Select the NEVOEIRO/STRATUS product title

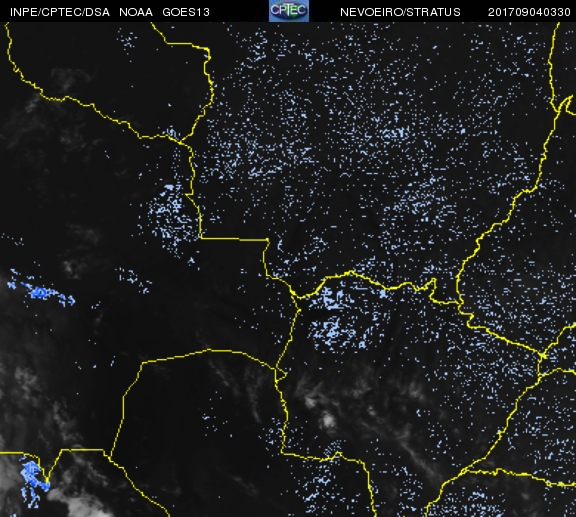[400, 12]
